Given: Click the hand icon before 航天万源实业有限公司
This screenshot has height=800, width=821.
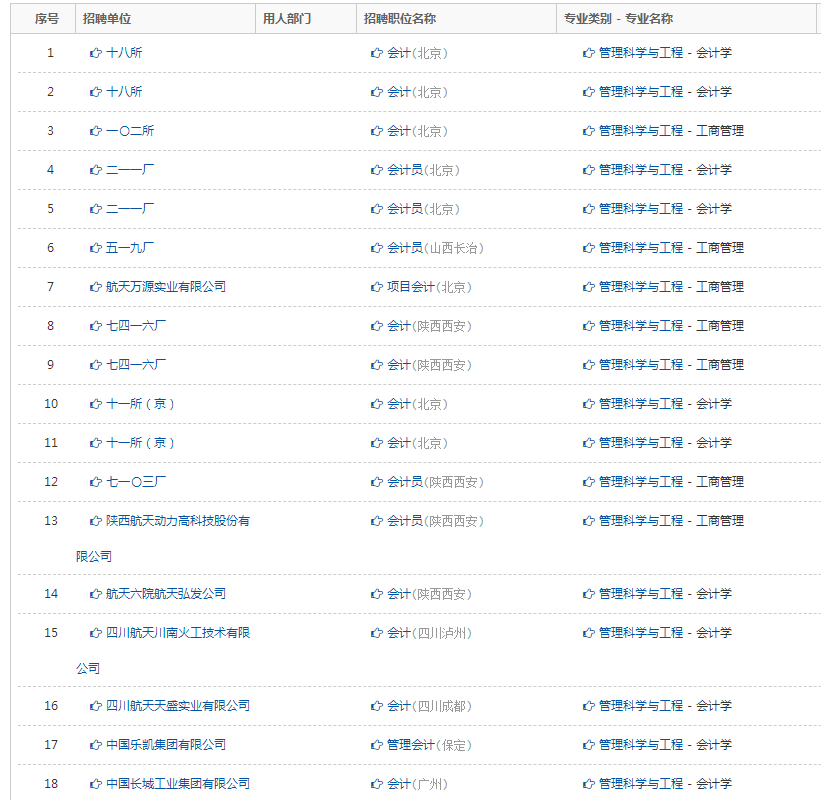Looking at the screenshot, I should [95, 287].
